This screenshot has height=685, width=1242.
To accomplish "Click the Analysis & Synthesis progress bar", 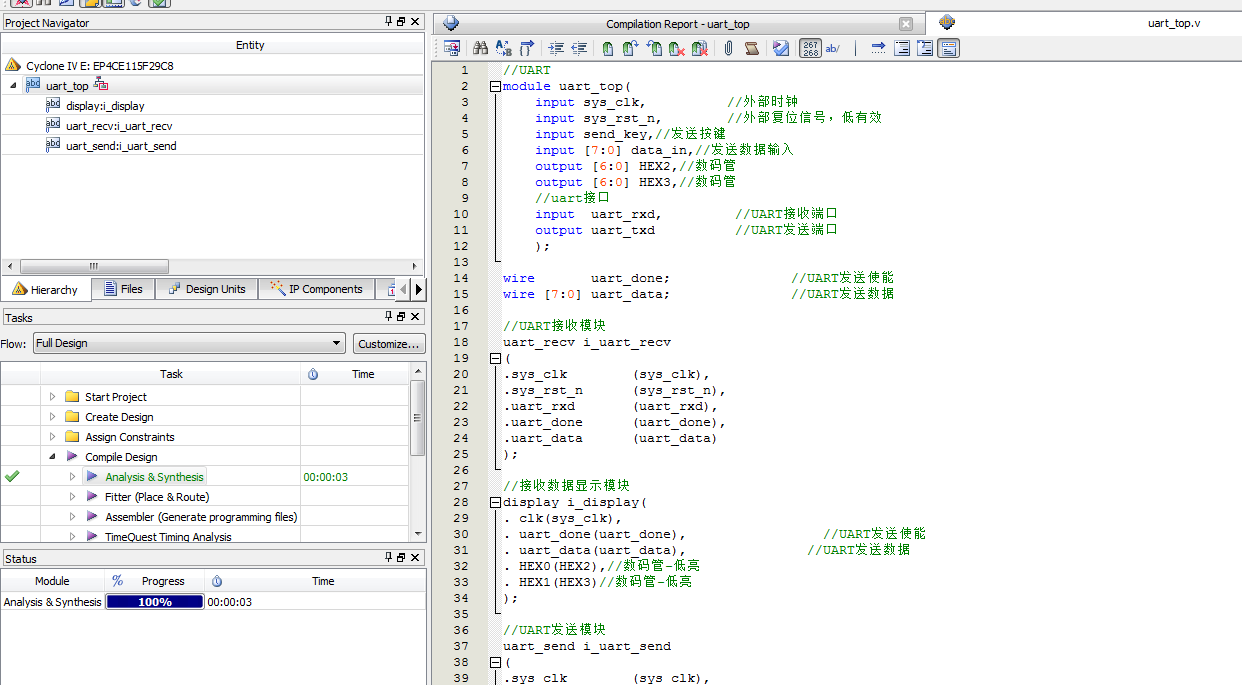I will pos(155,602).
